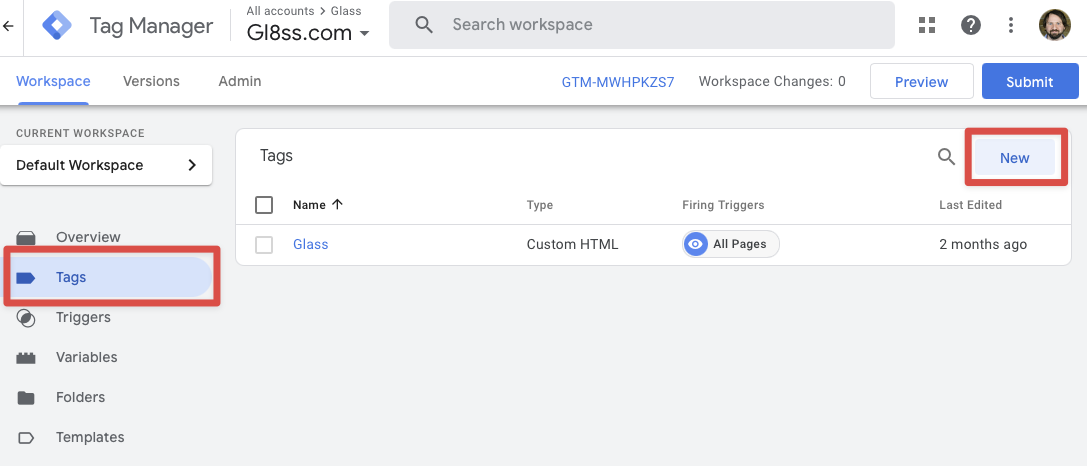Click the 2 months ago cell
The width and height of the screenshot is (1087, 466).
[983, 244]
